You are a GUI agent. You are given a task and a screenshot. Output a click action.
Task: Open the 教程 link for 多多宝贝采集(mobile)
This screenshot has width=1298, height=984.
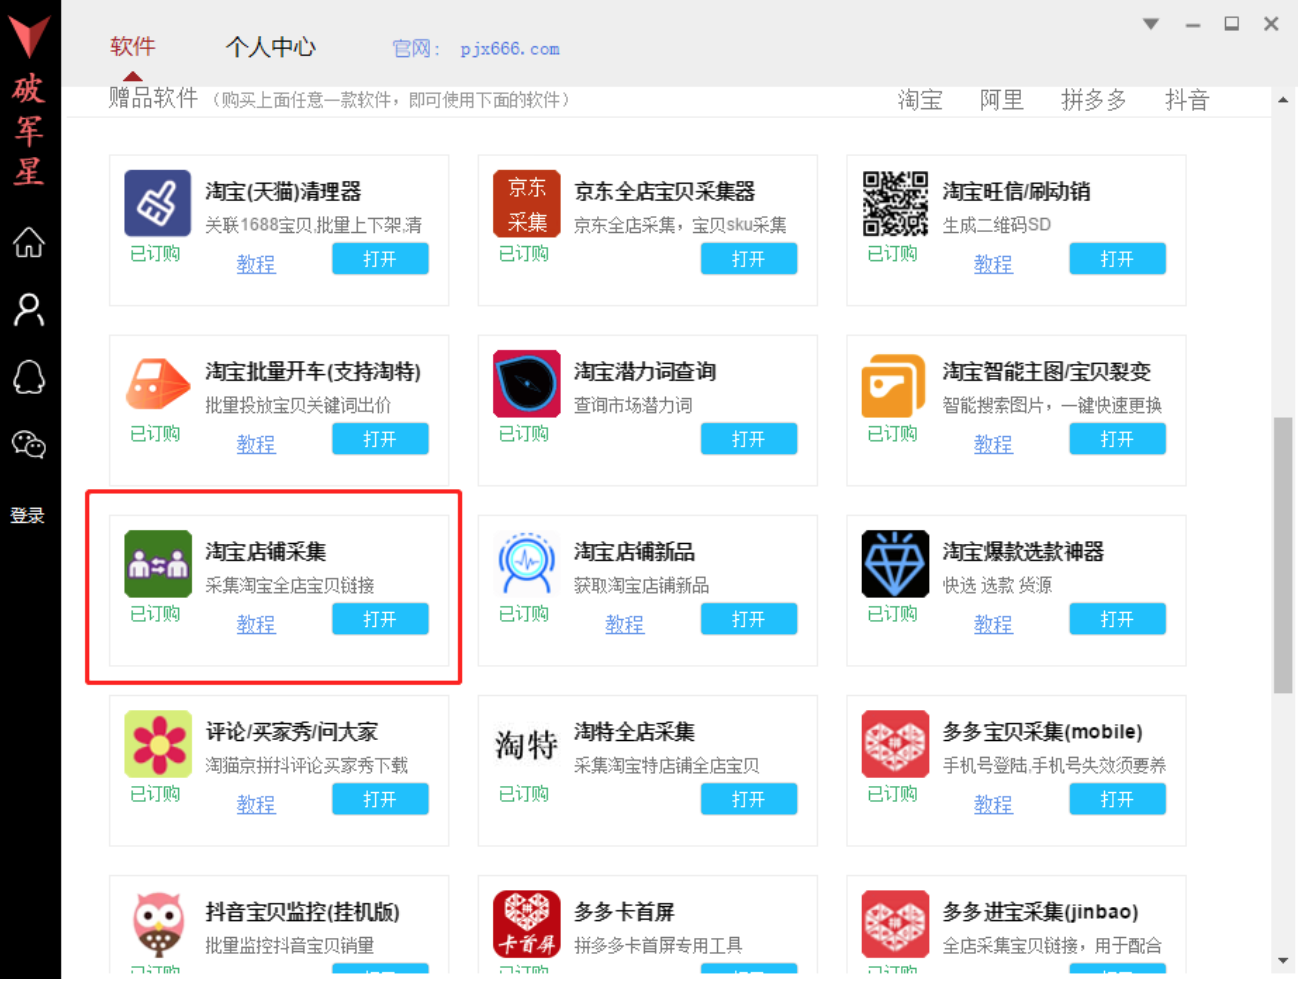993,804
